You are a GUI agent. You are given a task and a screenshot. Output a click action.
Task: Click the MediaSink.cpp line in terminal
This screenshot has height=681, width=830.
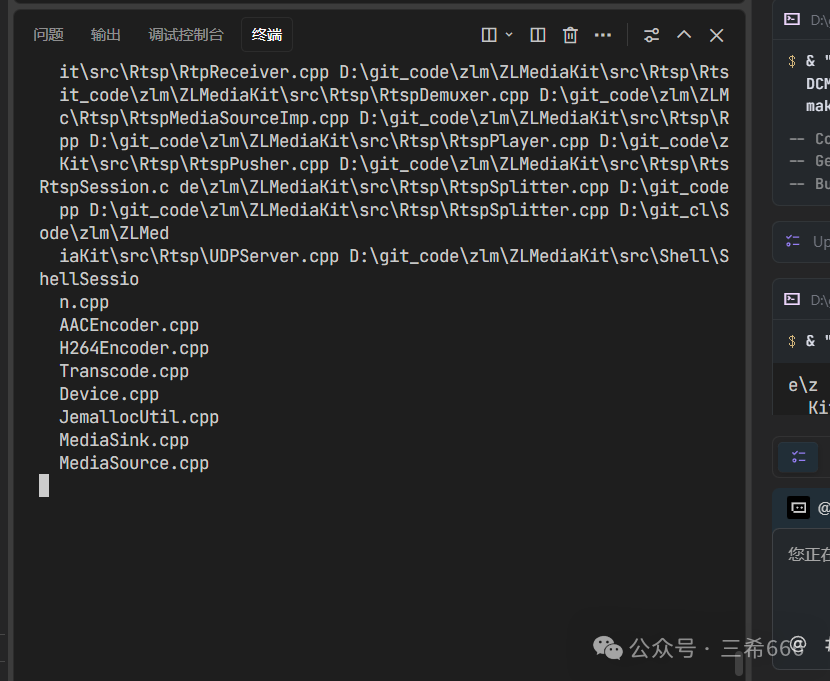(124, 440)
